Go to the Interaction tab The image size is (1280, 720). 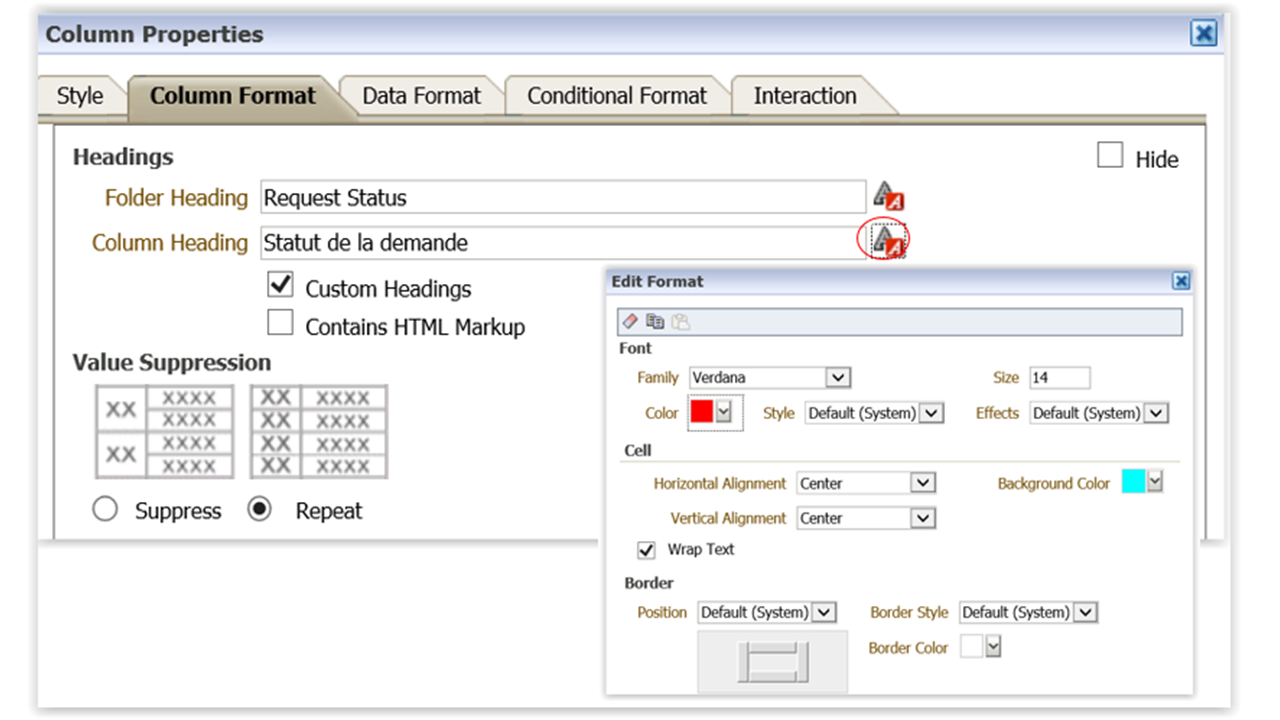coord(805,97)
